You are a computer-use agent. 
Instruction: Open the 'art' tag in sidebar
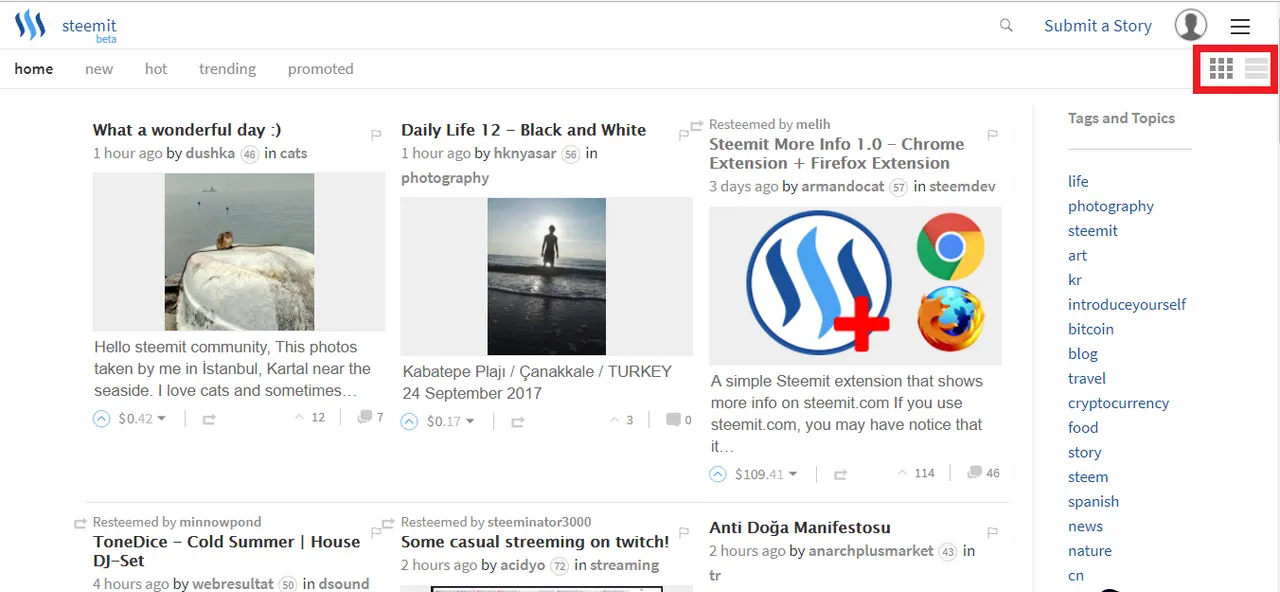pyautogui.click(x=1077, y=255)
